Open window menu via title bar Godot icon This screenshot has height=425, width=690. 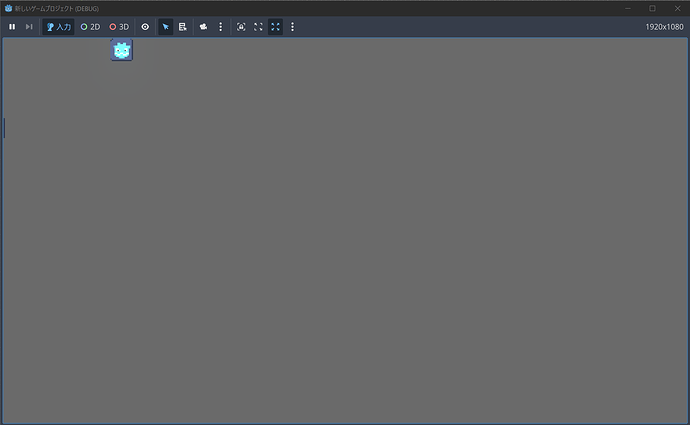[8, 8]
